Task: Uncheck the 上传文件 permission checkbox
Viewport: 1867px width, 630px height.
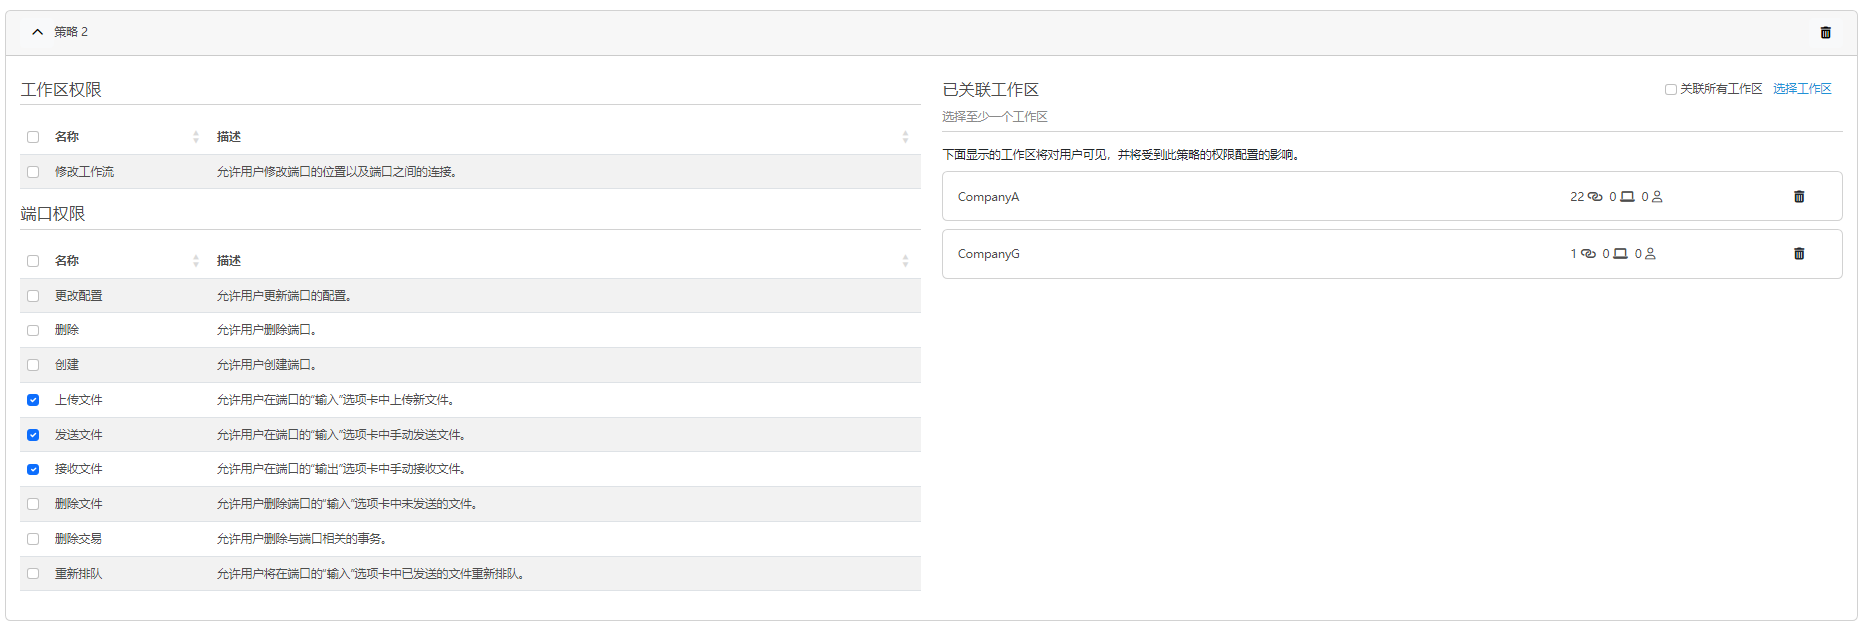Action: pos(33,400)
